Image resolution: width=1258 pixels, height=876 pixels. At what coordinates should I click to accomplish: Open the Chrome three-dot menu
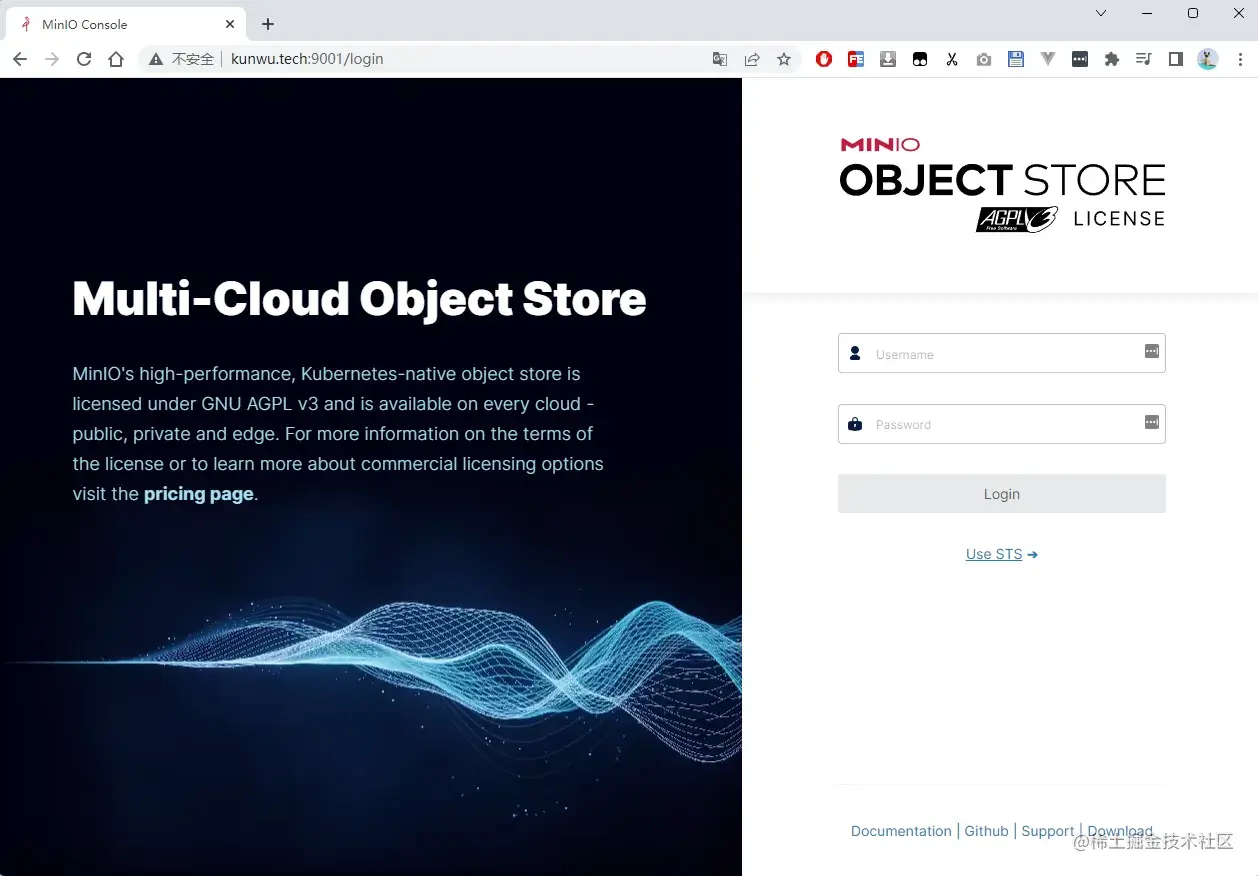coord(1240,59)
